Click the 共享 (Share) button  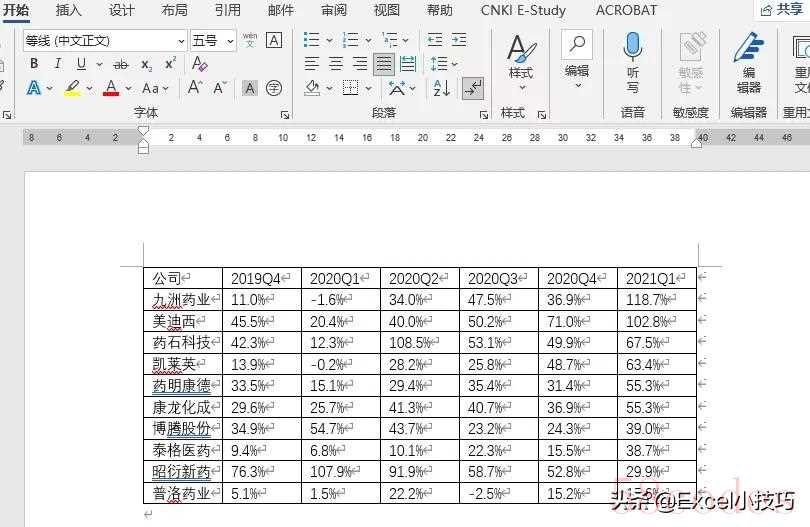(781, 10)
